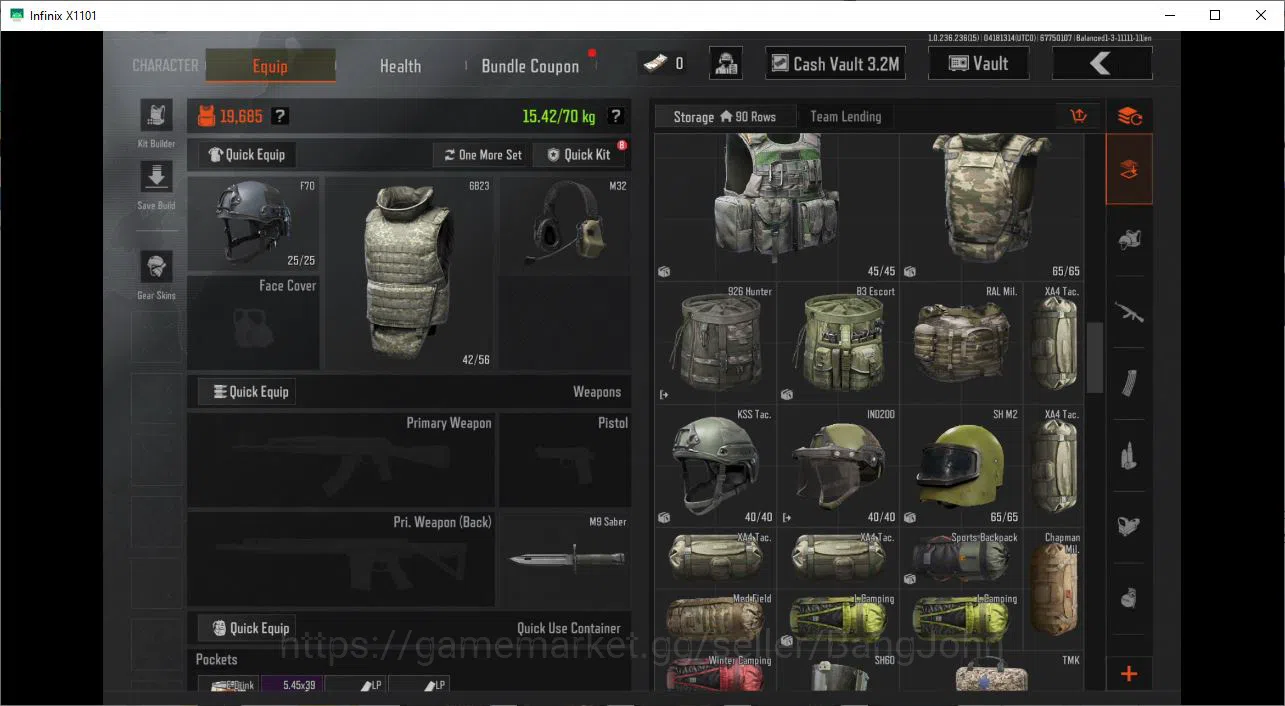
Task: Select the RAL Mil. backpack
Action: 961,343
